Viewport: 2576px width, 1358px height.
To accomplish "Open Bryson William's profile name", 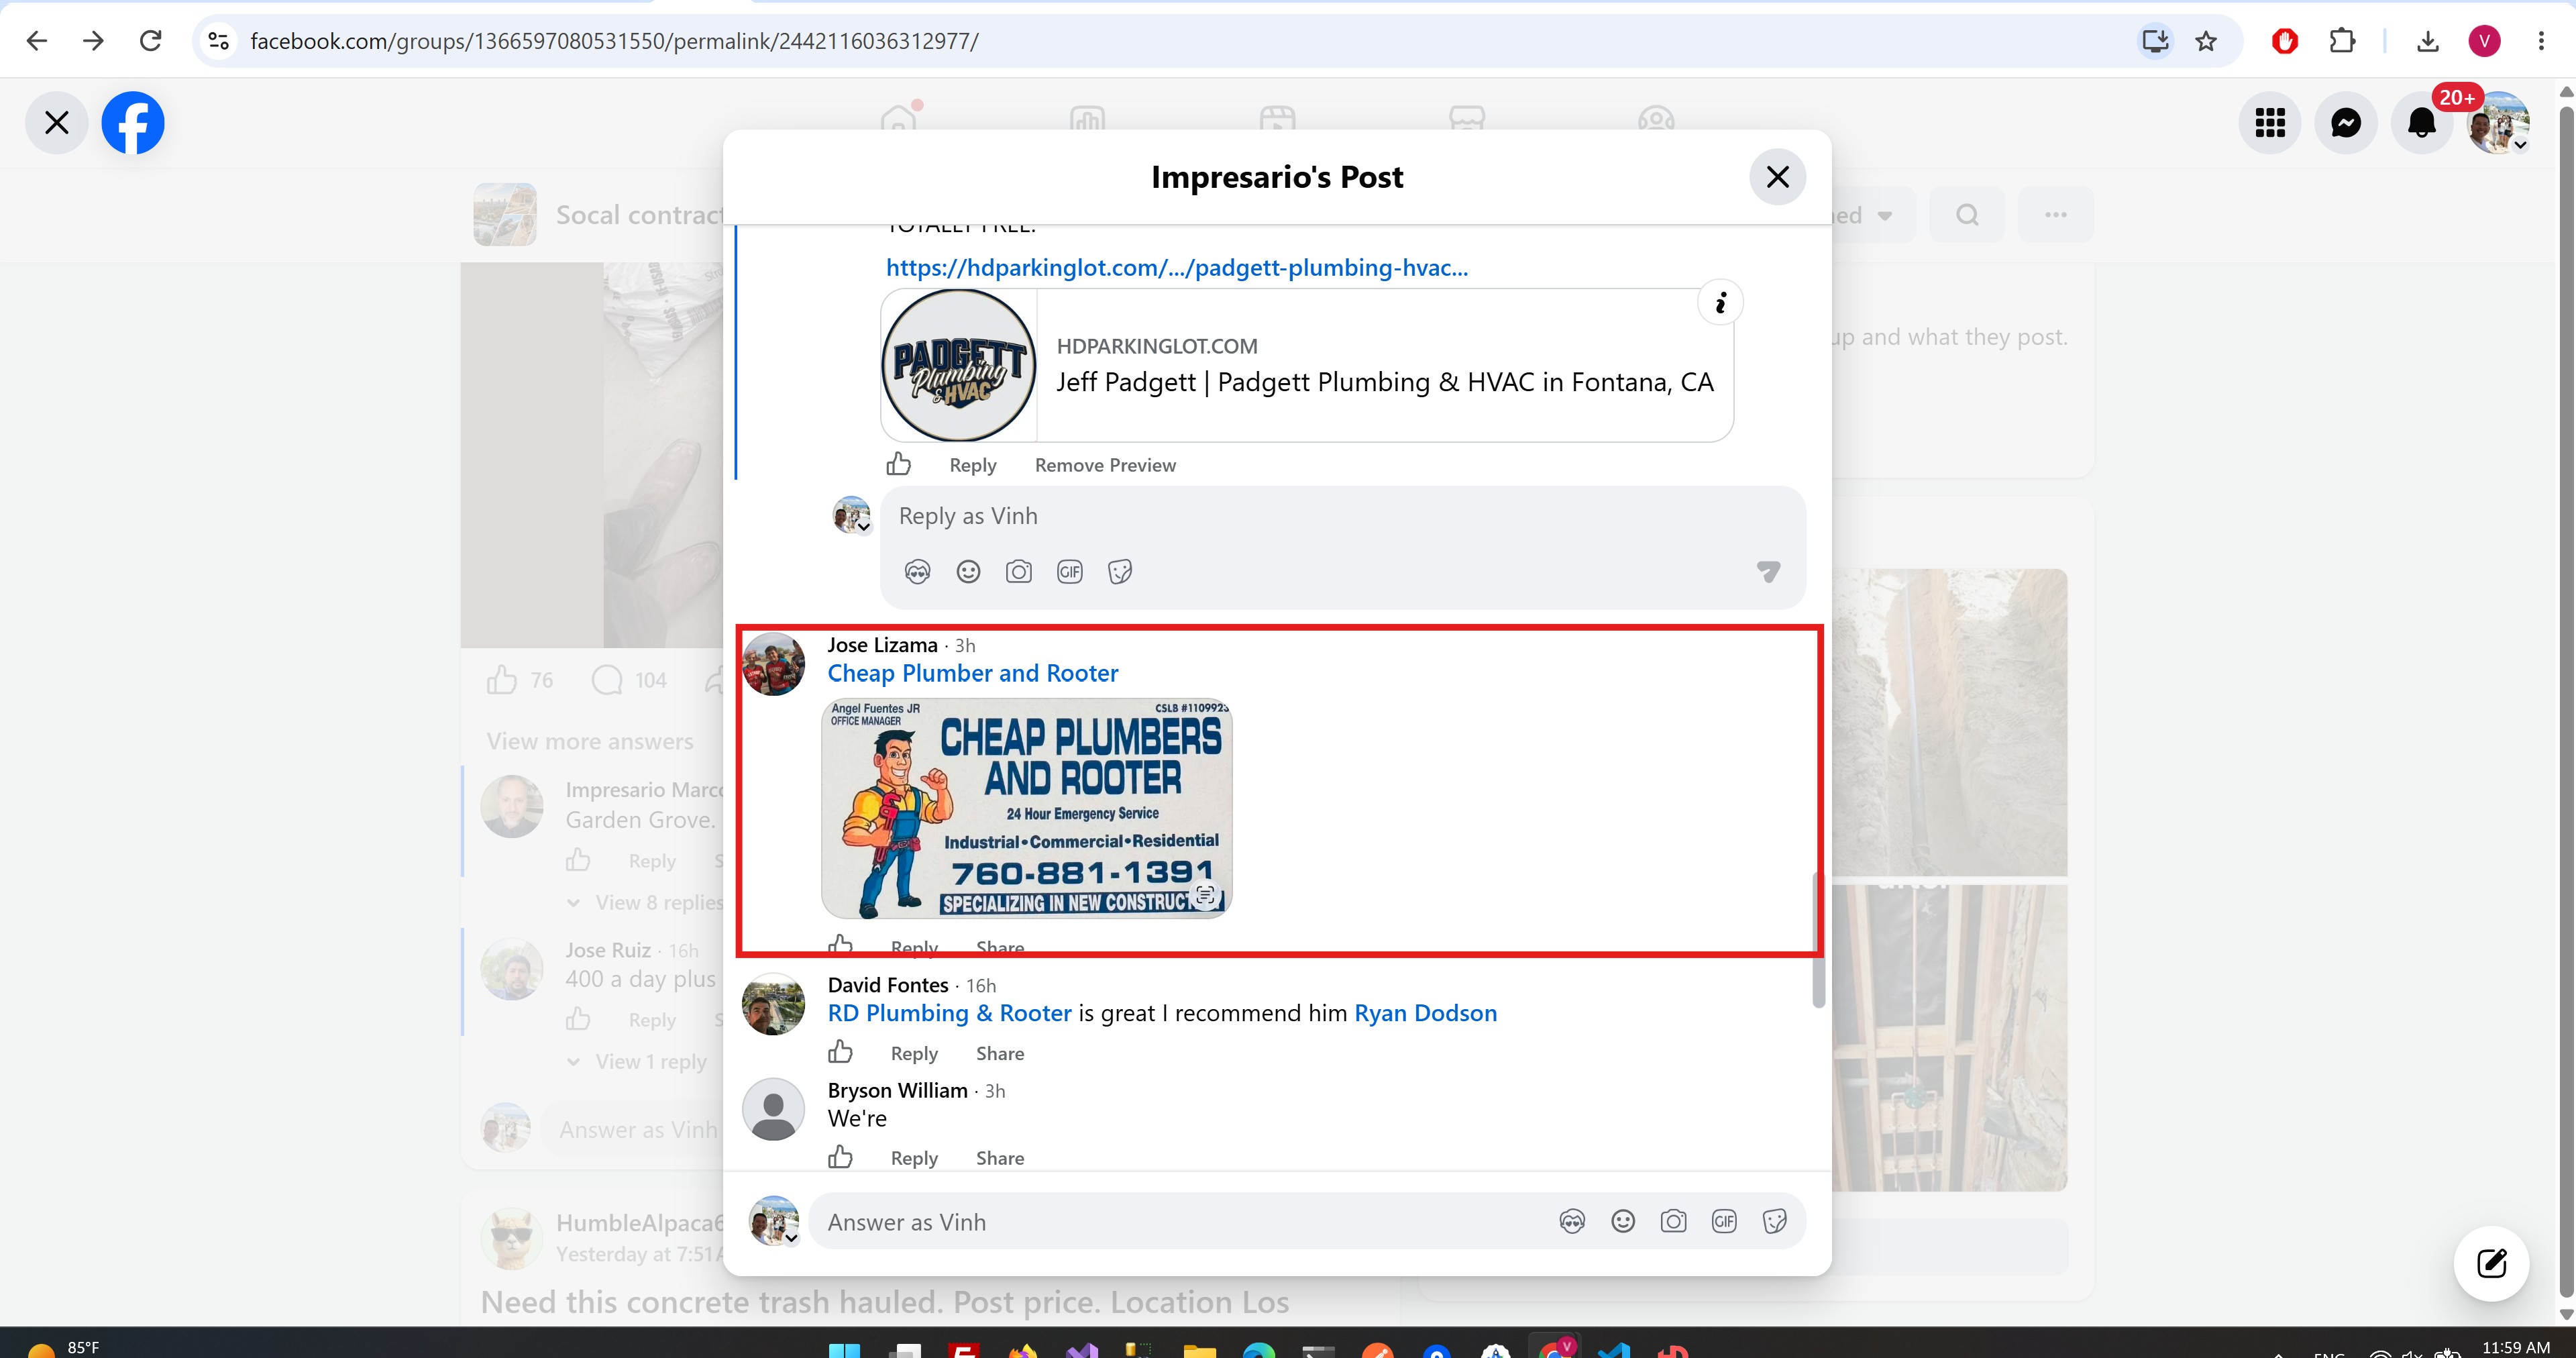I will point(897,1090).
